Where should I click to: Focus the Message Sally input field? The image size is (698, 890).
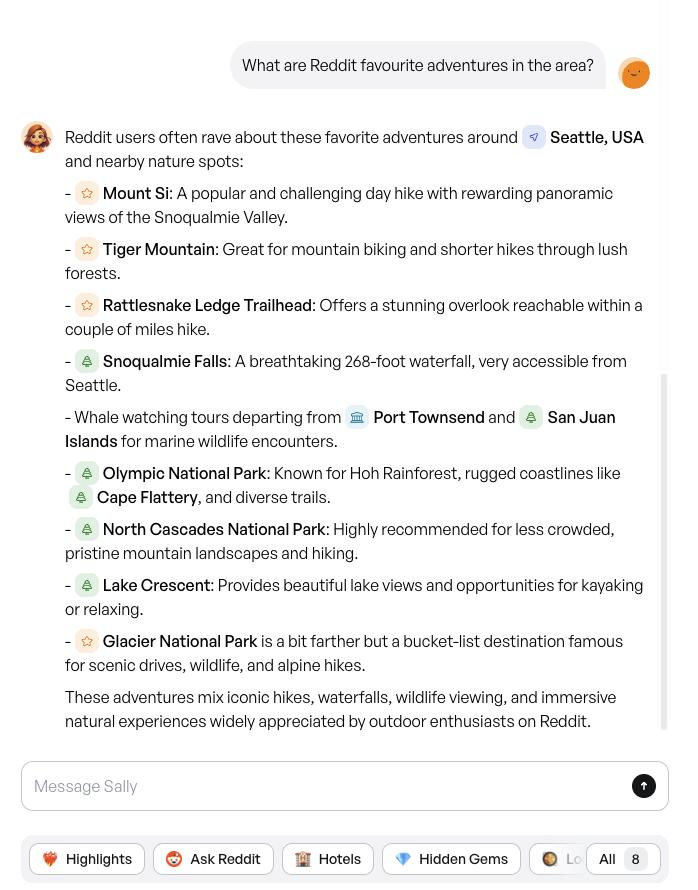pos(320,786)
